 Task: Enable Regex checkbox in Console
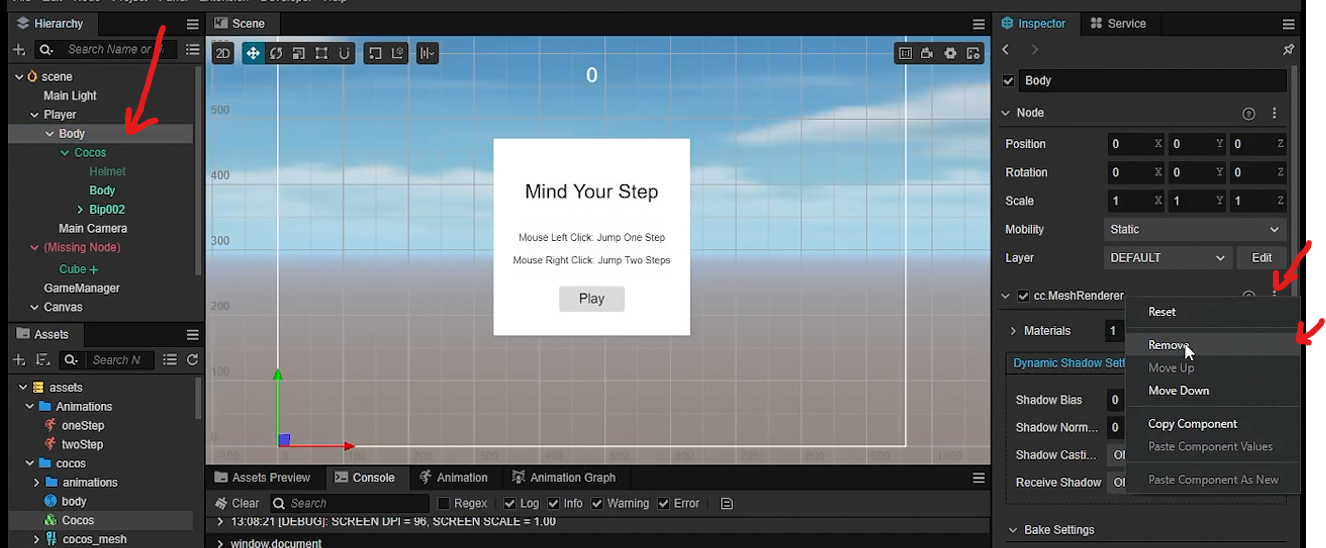pyautogui.click(x=444, y=504)
